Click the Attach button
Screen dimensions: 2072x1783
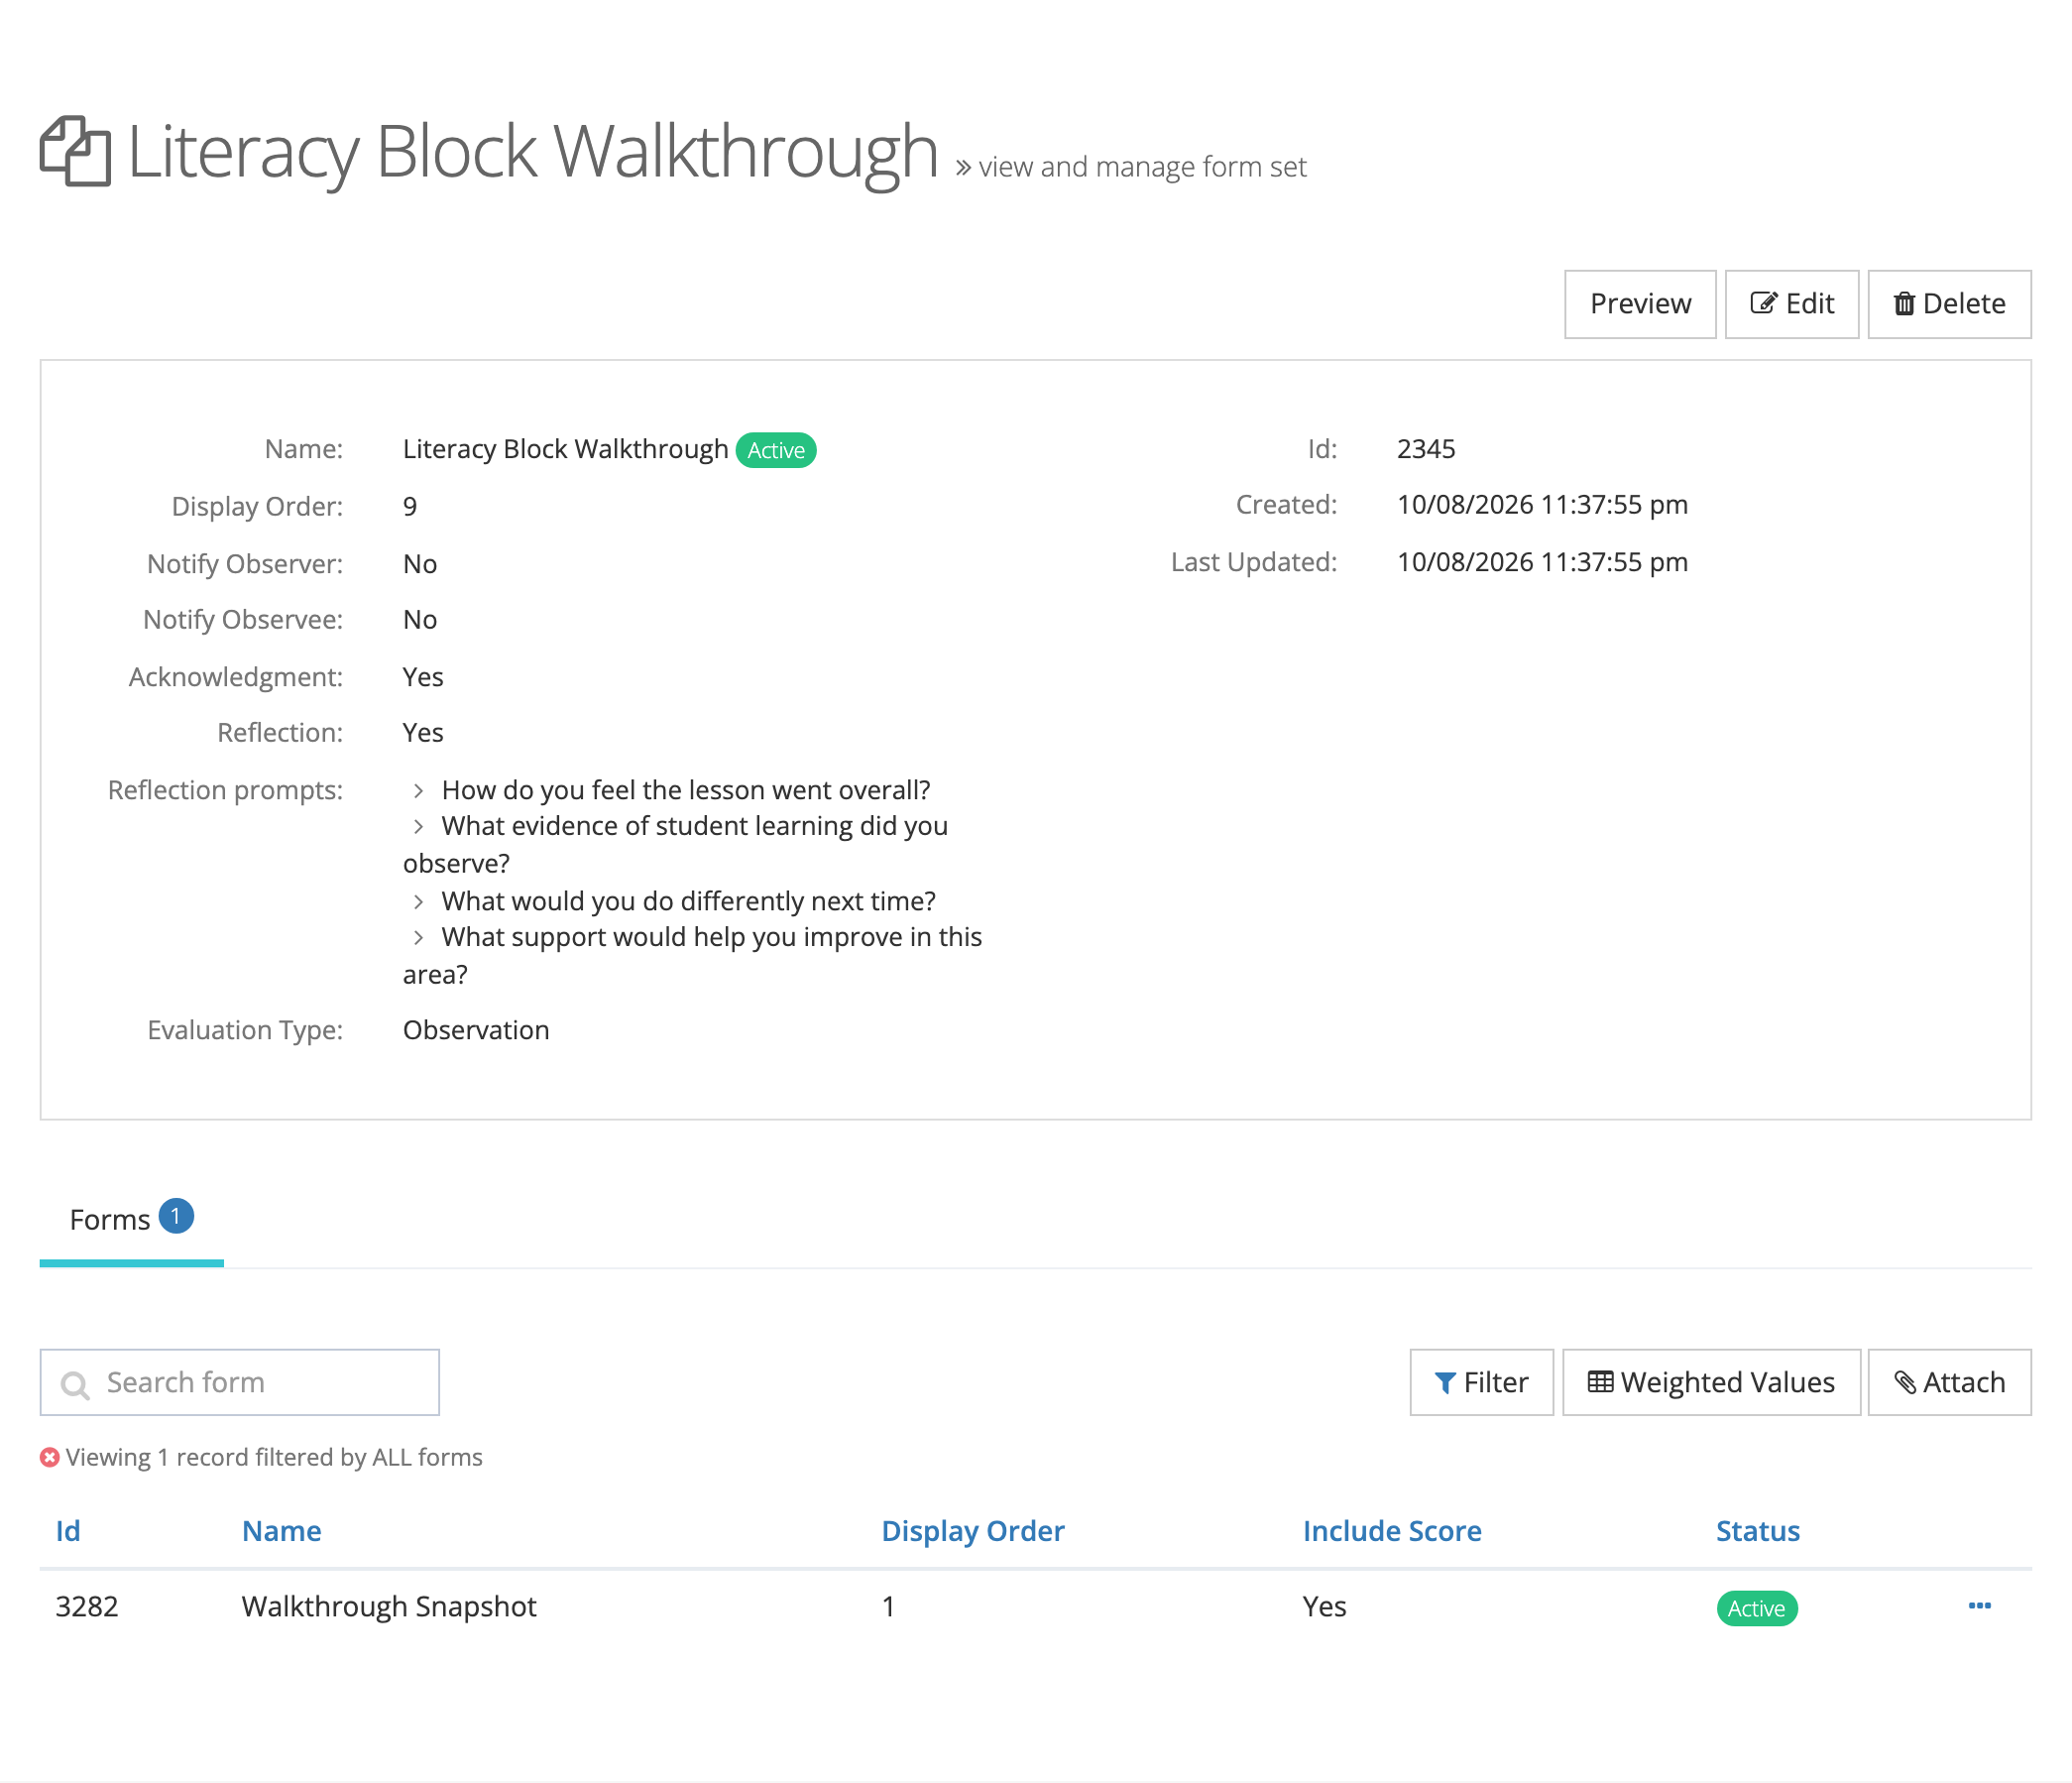[1950, 1383]
